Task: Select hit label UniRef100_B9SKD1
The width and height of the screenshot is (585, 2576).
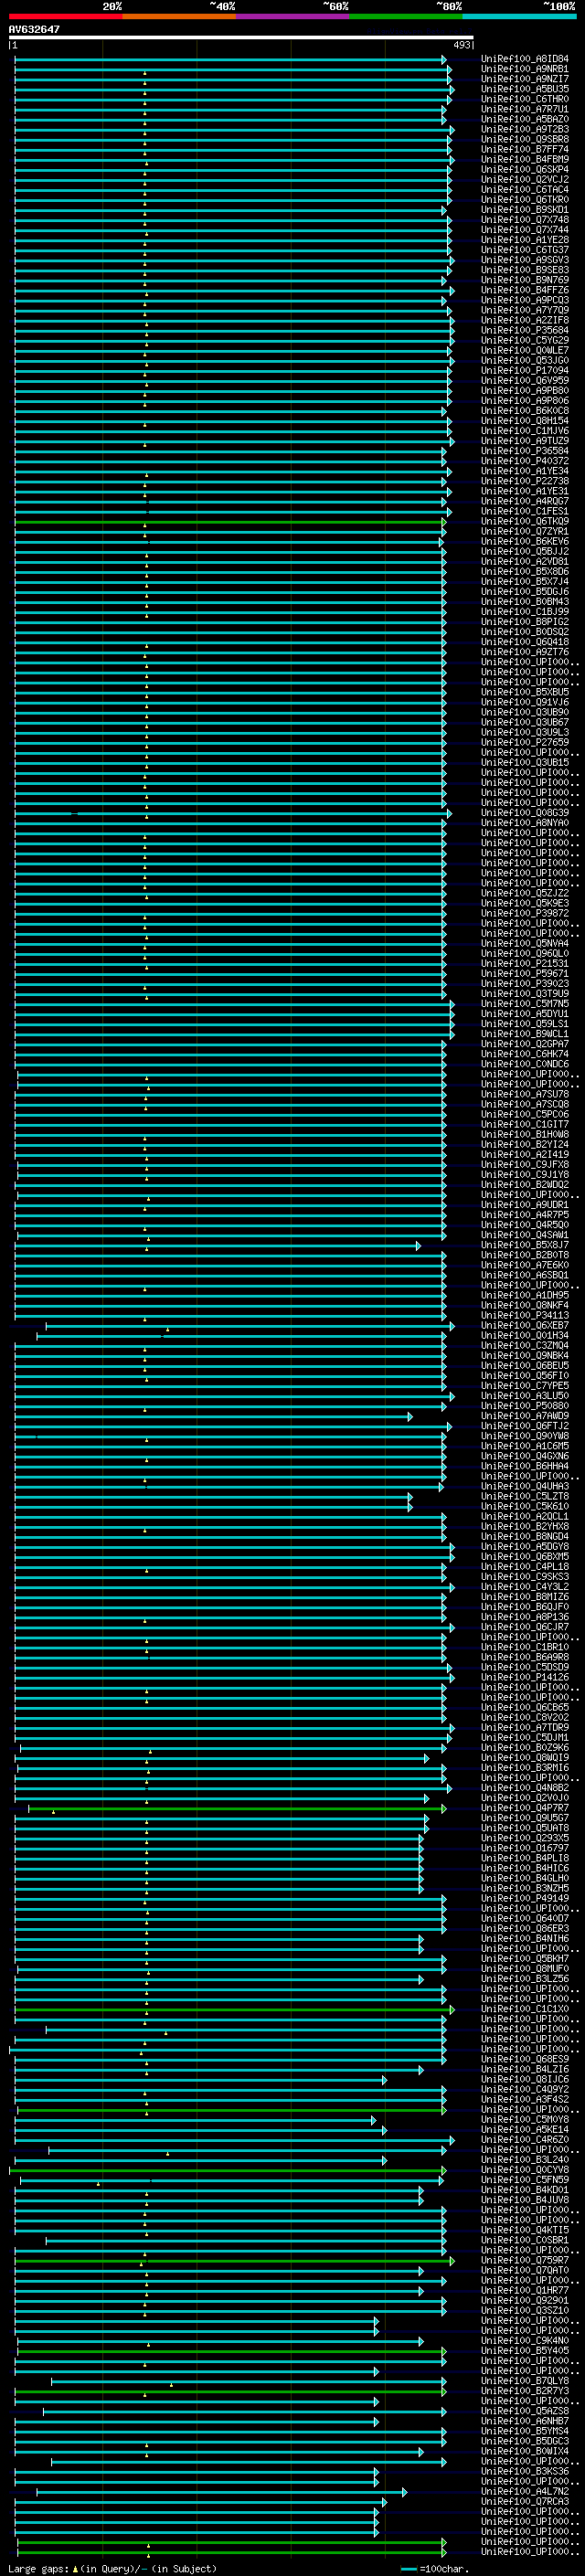Action: click(x=524, y=209)
